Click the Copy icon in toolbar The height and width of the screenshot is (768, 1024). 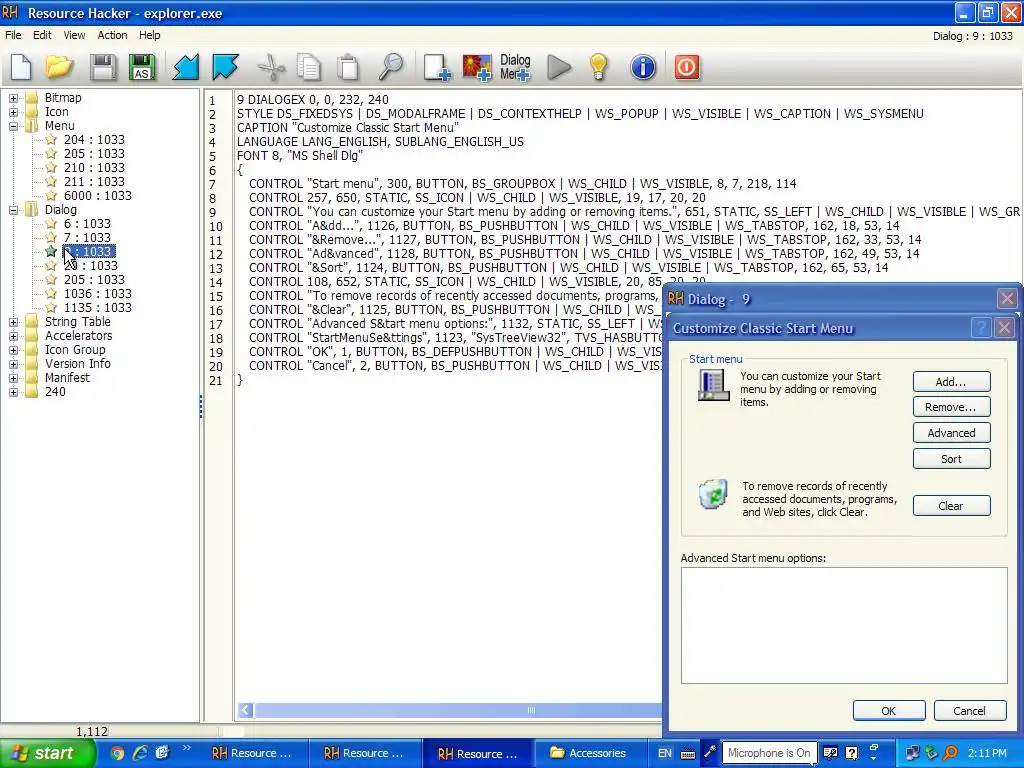(x=308, y=67)
